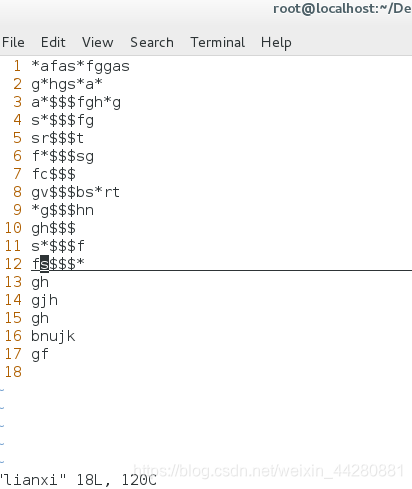Screen dimensions: 412x489
Task: Open the View menu
Action: coord(98,43)
